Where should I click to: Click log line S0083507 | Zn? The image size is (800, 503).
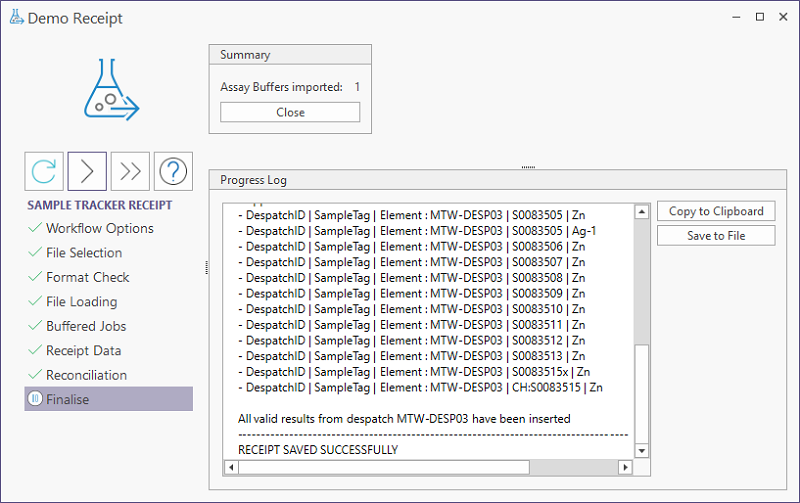[x=411, y=262]
